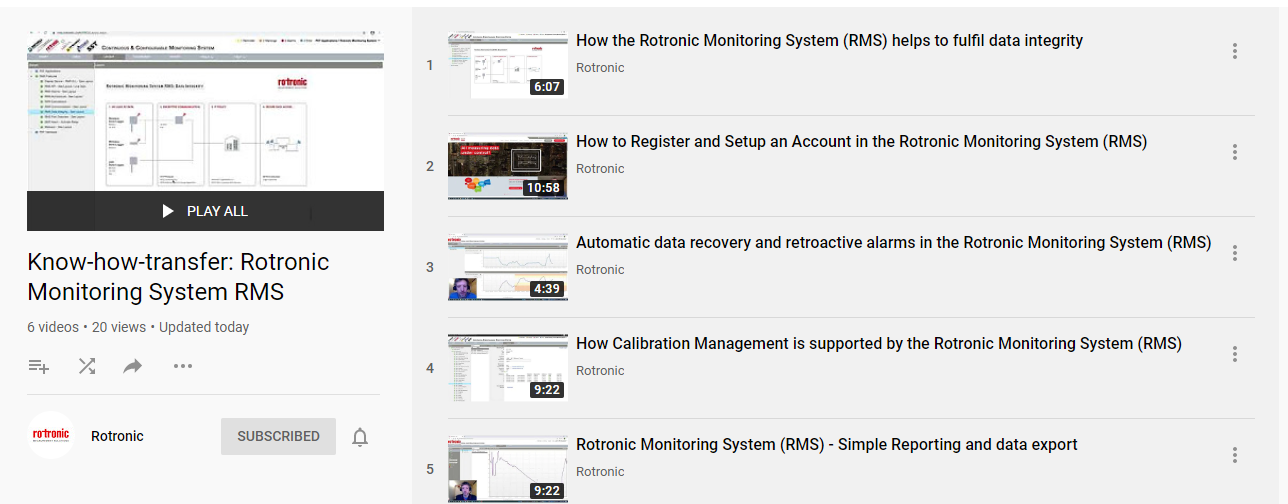Click Rotronic channel under Register and Setup video
Viewport: 1288px width, 504px height.
(x=600, y=169)
